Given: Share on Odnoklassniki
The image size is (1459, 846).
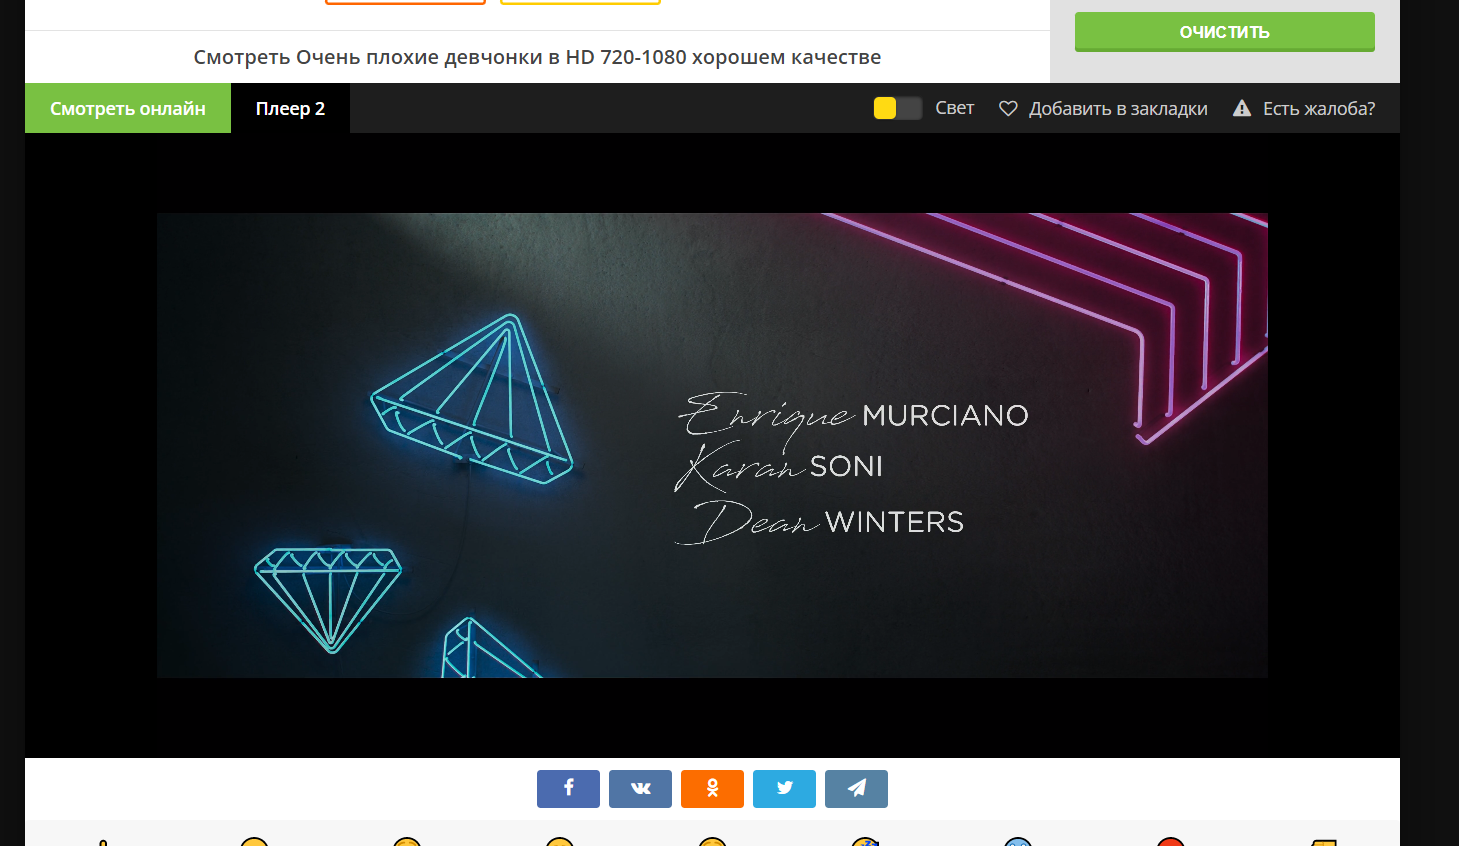Looking at the screenshot, I should [x=712, y=788].
